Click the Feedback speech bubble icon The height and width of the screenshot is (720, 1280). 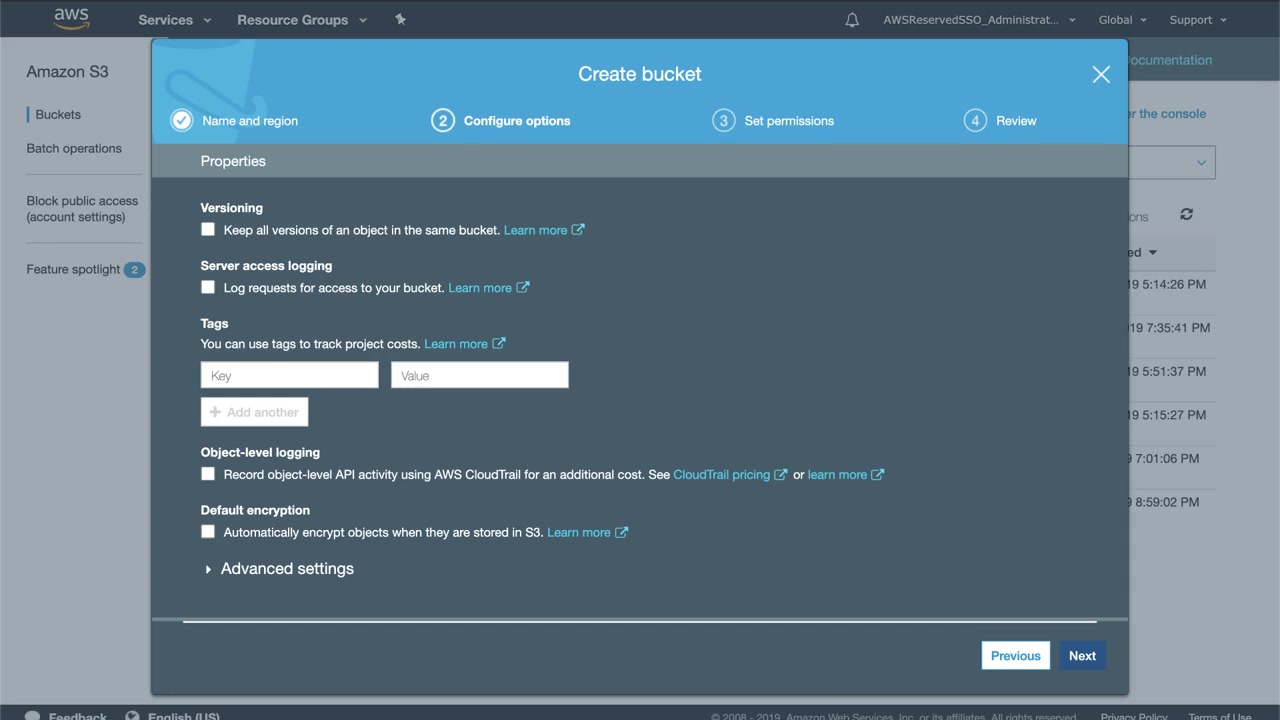33,715
